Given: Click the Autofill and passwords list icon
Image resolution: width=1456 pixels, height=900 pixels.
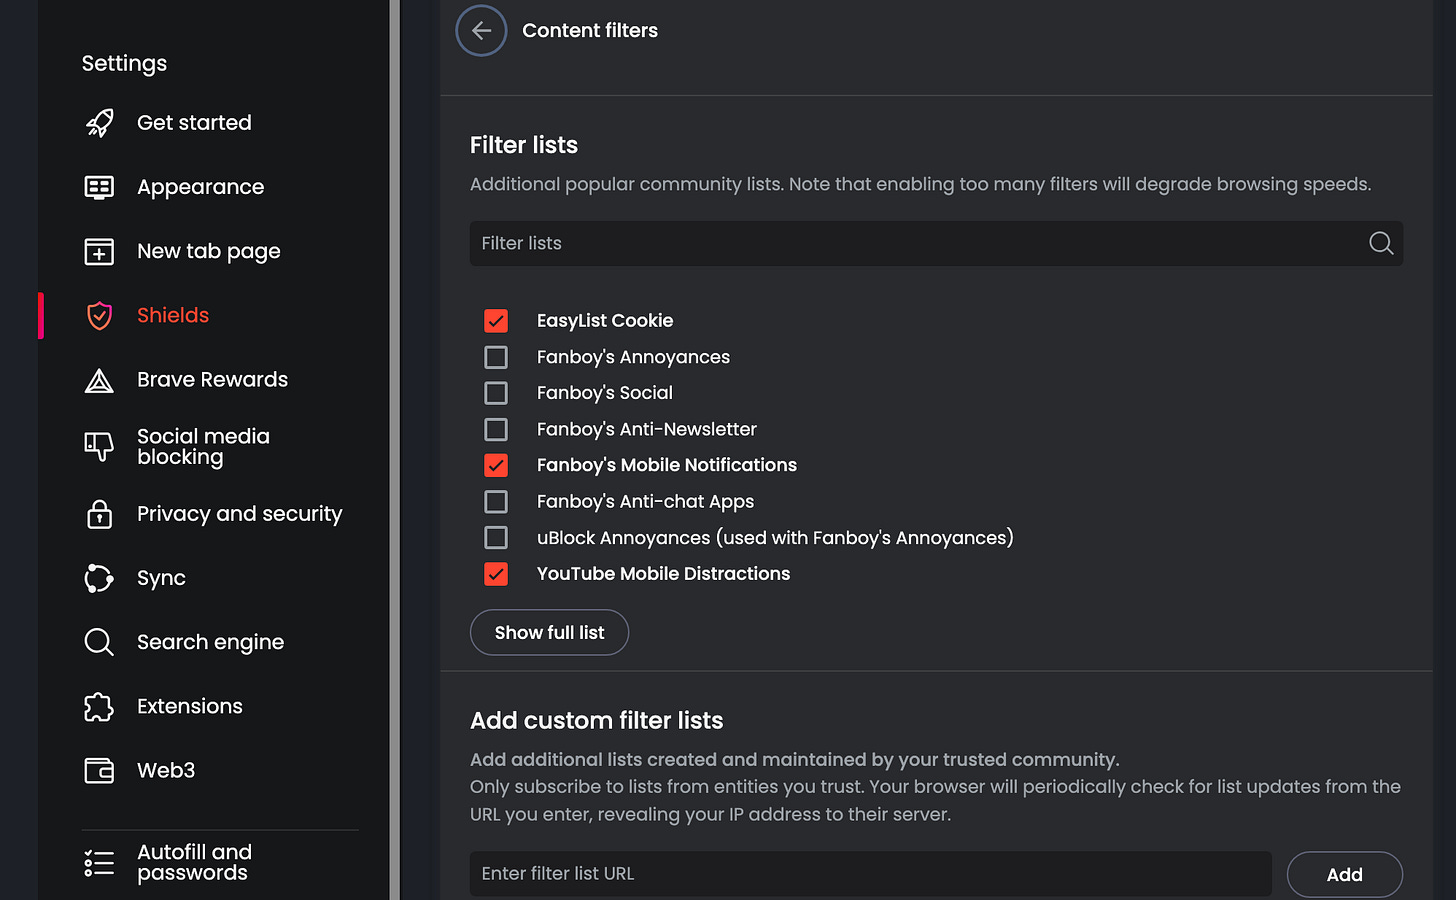Looking at the screenshot, I should coord(99,863).
